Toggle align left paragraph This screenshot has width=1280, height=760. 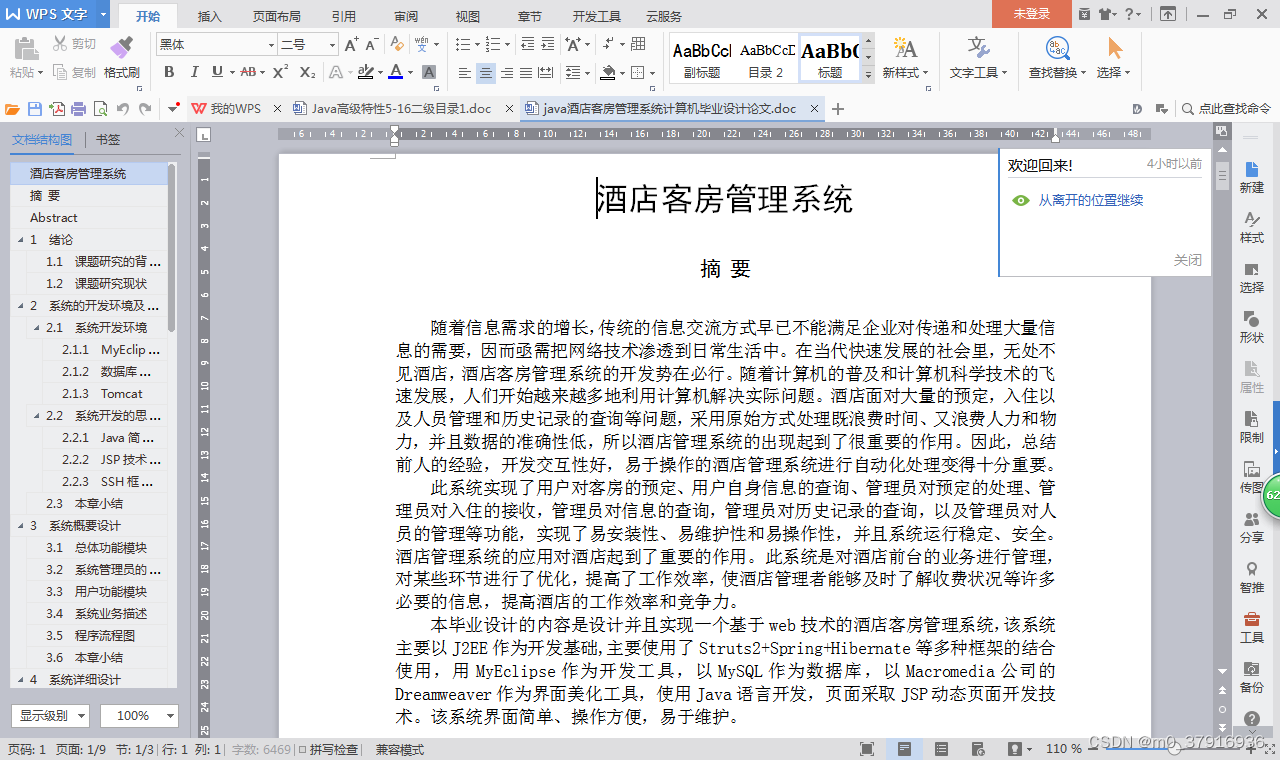pos(465,72)
